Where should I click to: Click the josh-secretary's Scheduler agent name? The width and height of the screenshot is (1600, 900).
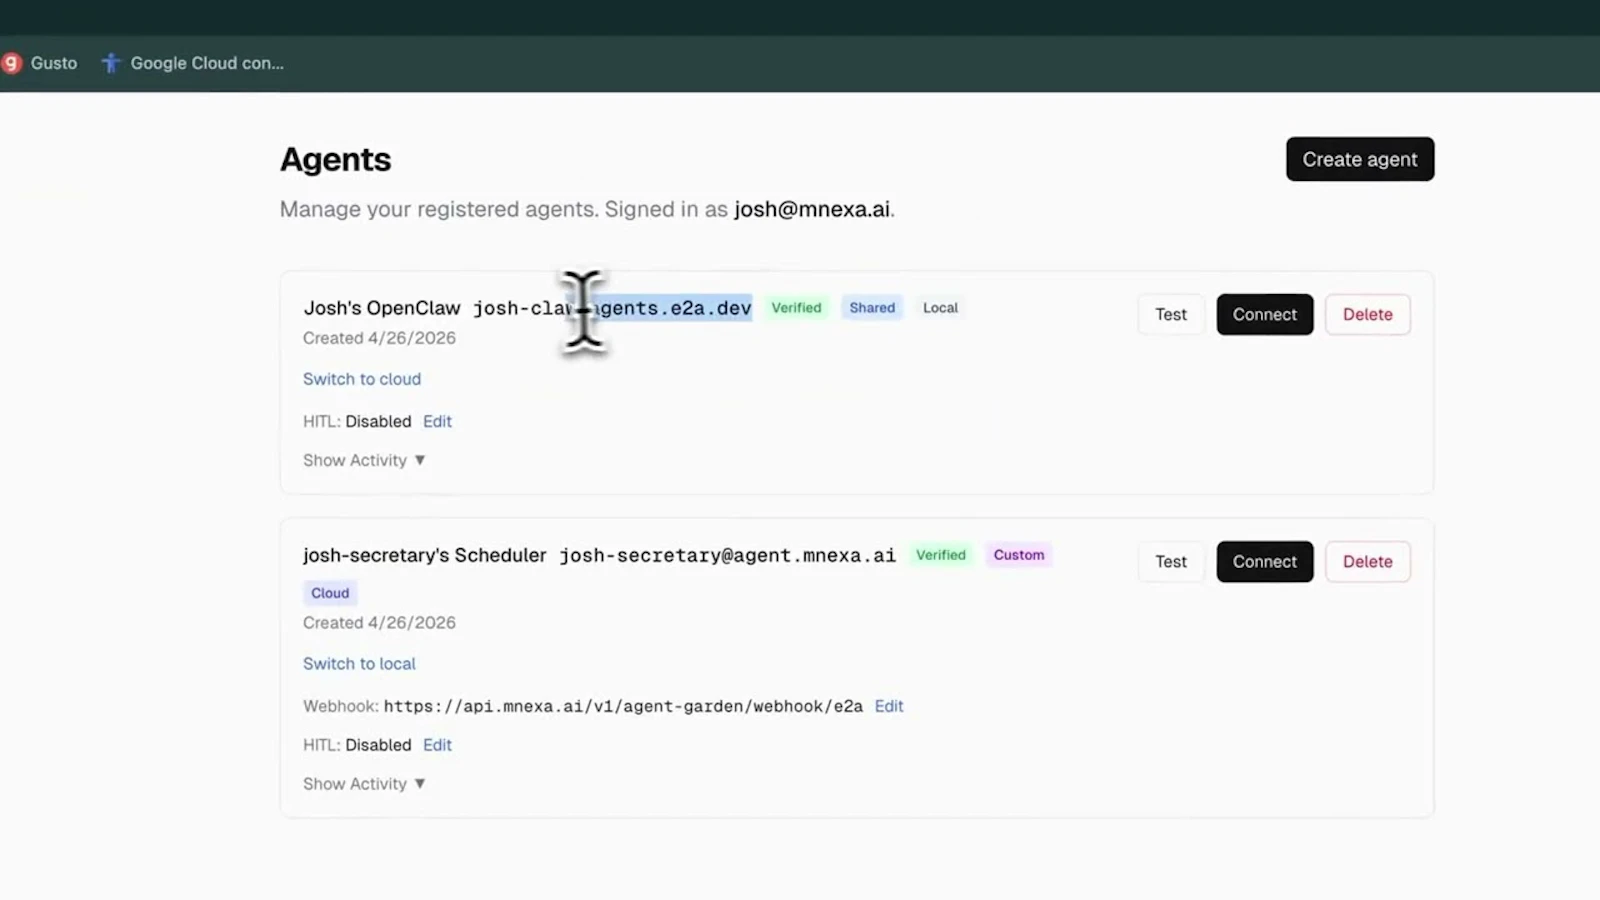pos(425,555)
